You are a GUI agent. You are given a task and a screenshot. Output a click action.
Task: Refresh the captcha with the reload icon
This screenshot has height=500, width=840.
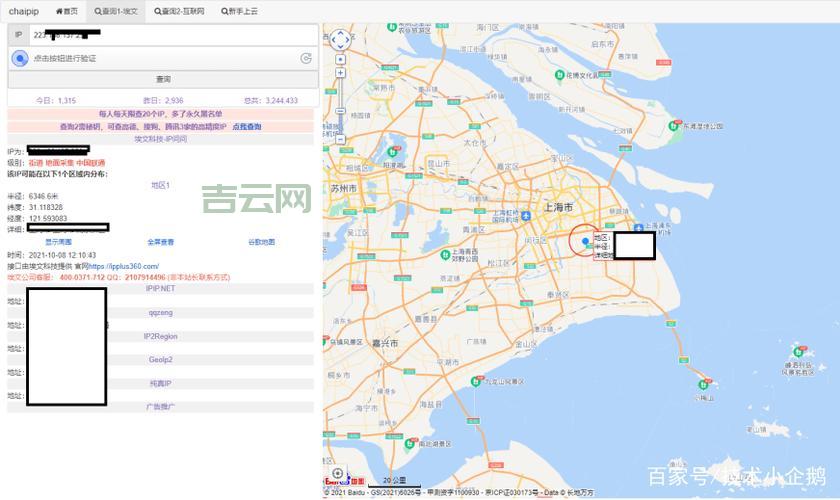(x=306, y=58)
